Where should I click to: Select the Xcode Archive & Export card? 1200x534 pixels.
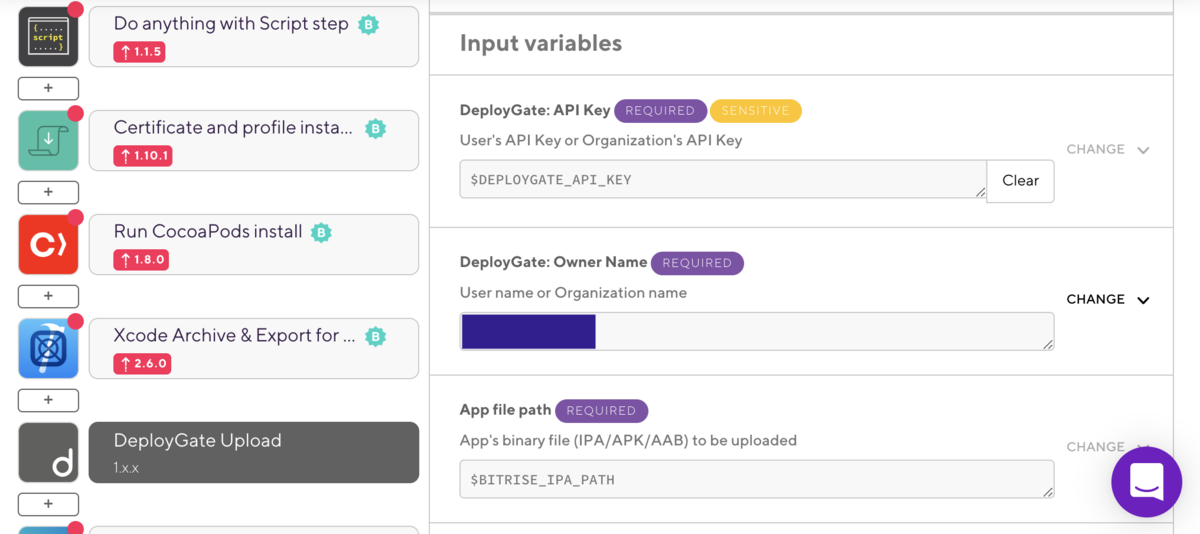tap(254, 349)
